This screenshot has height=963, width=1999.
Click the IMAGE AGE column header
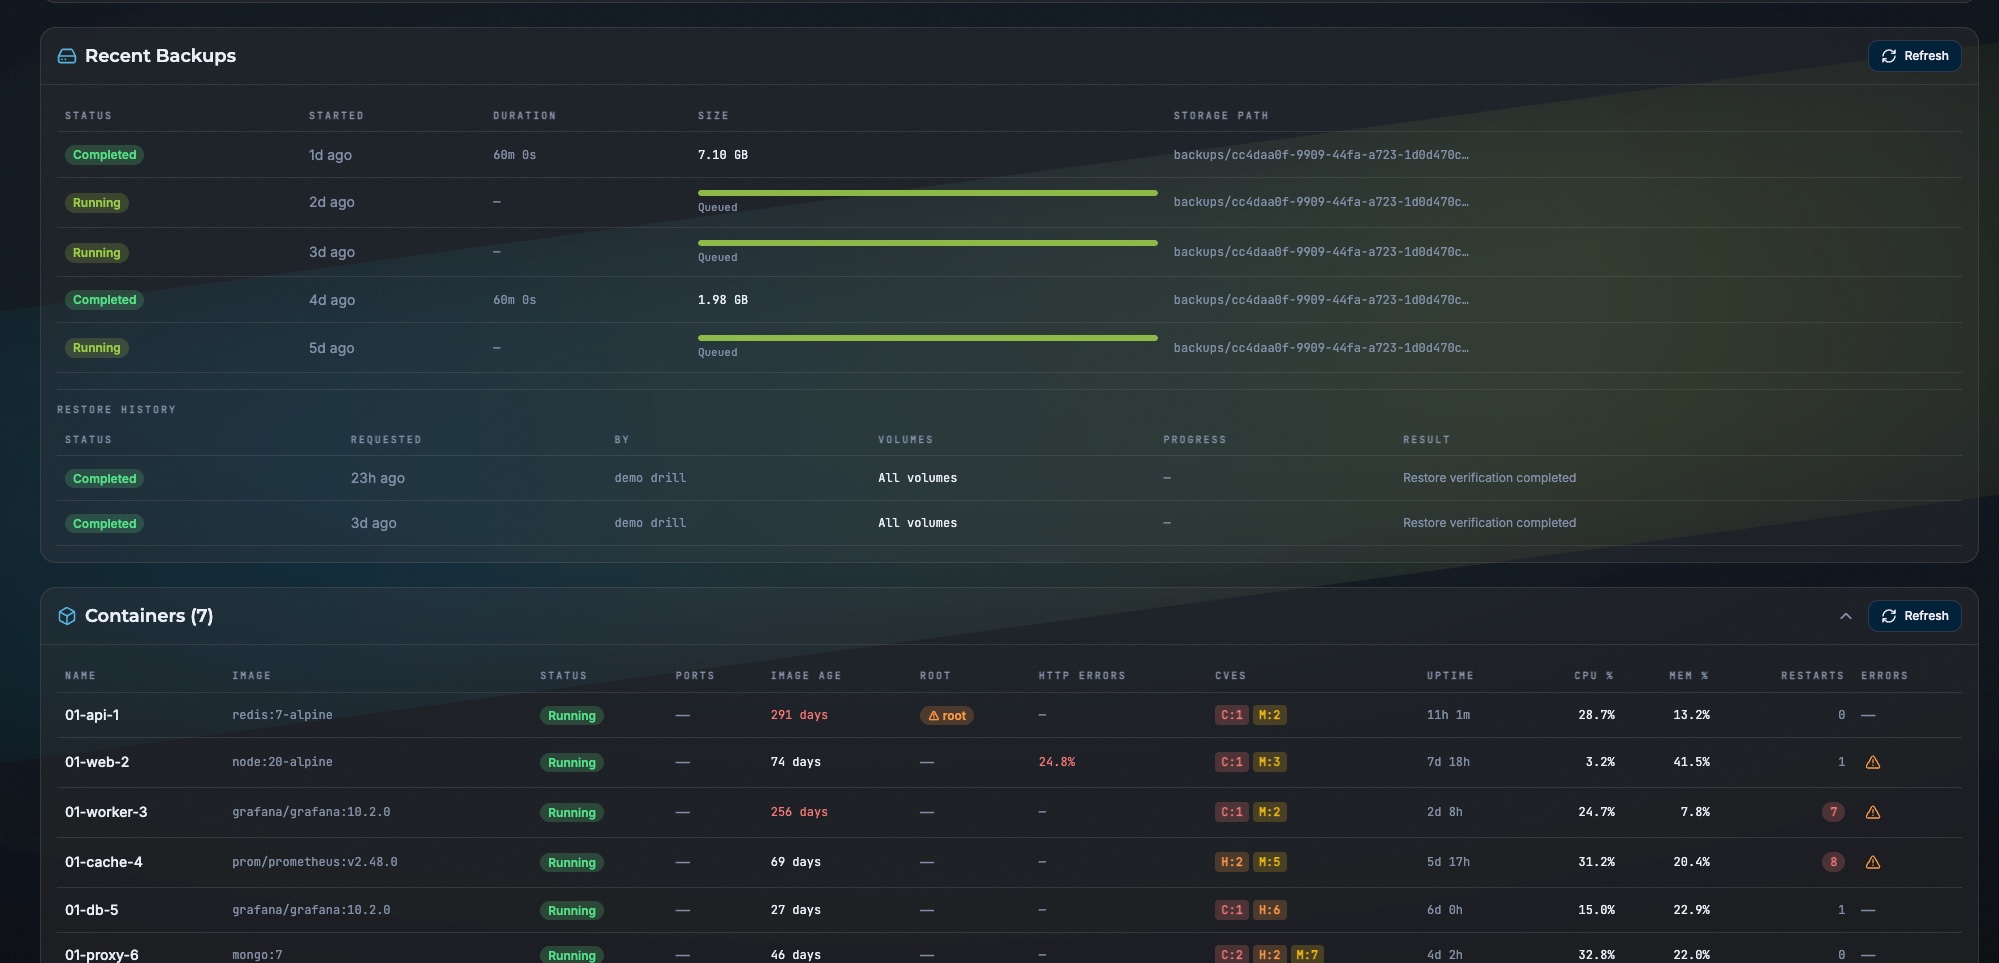click(x=806, y=676)
